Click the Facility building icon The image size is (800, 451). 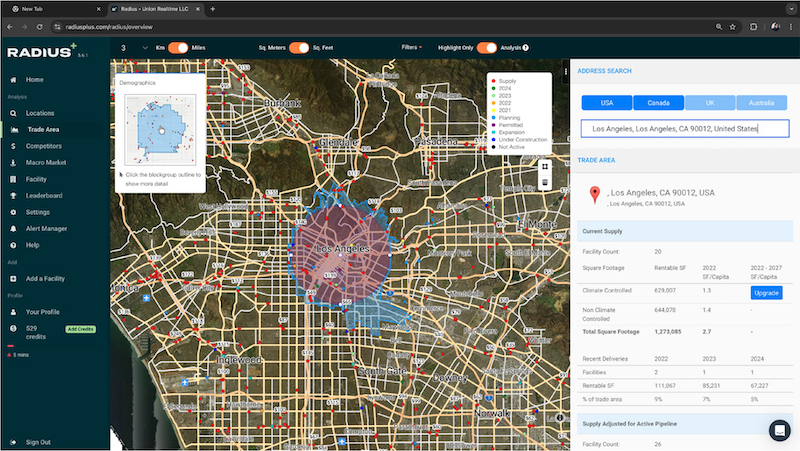coord(13,179)
